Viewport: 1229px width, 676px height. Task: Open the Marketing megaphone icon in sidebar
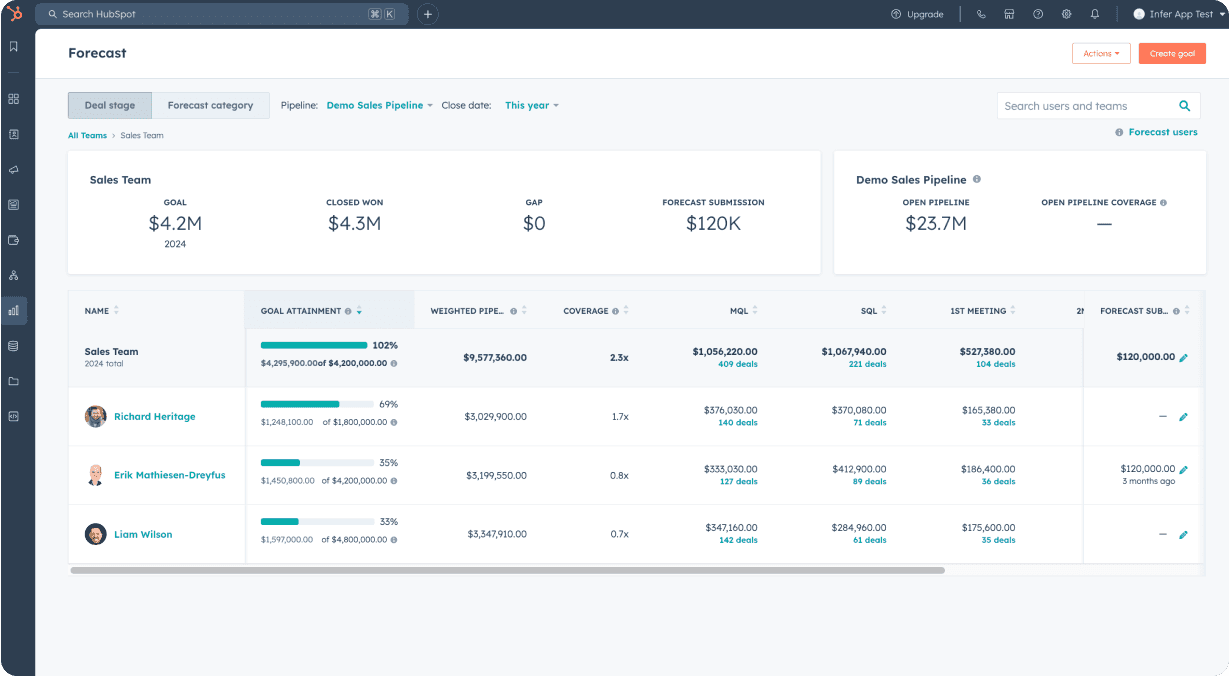click(x=14, y=170)
